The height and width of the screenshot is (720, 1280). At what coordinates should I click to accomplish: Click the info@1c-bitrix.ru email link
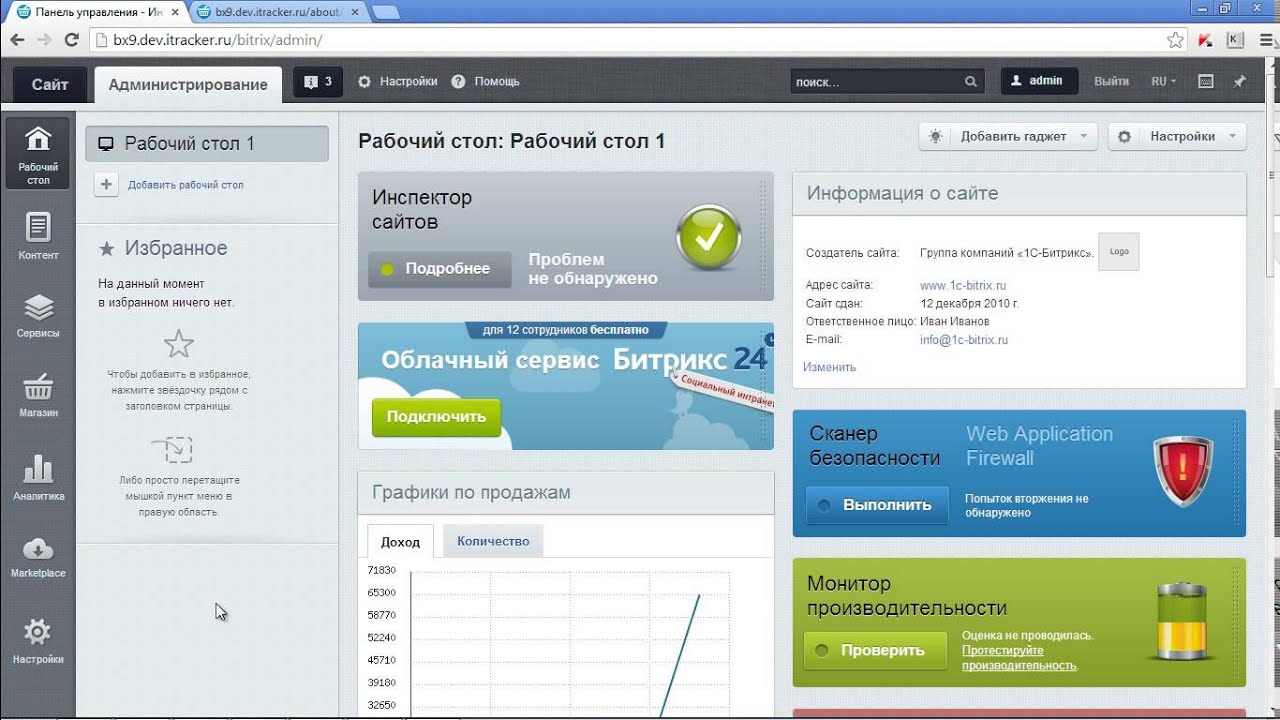click(x=964, y=340)
